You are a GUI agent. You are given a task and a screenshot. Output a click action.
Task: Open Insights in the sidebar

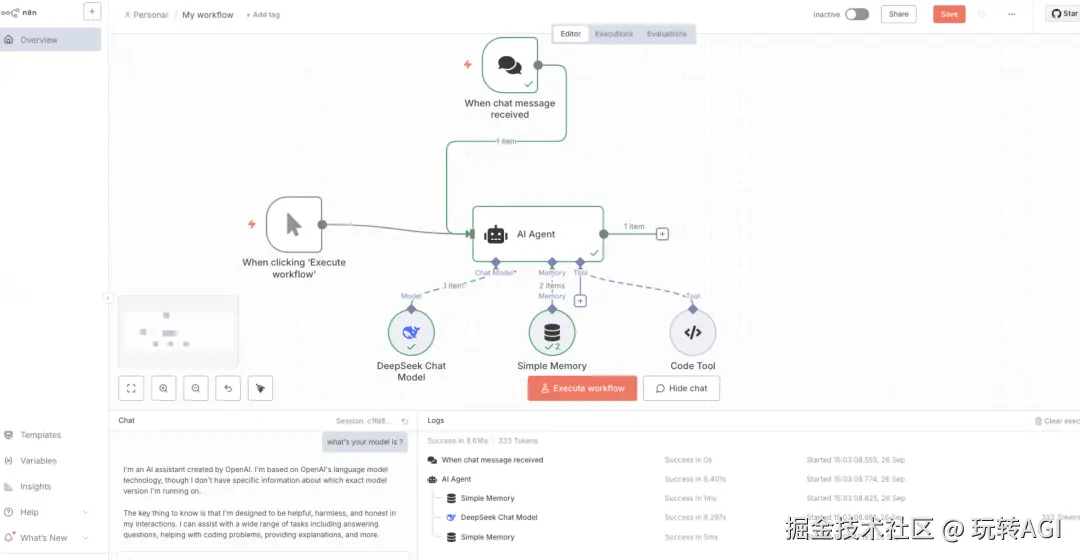pos(35,486)
